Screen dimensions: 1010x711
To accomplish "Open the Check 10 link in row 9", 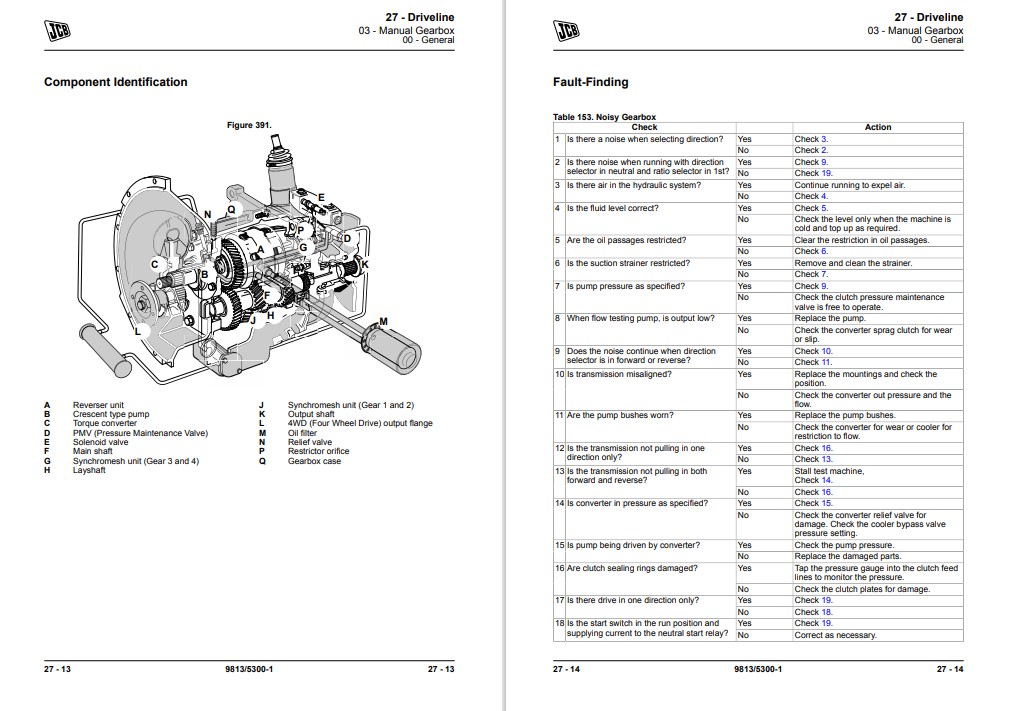I will (814, 351).
